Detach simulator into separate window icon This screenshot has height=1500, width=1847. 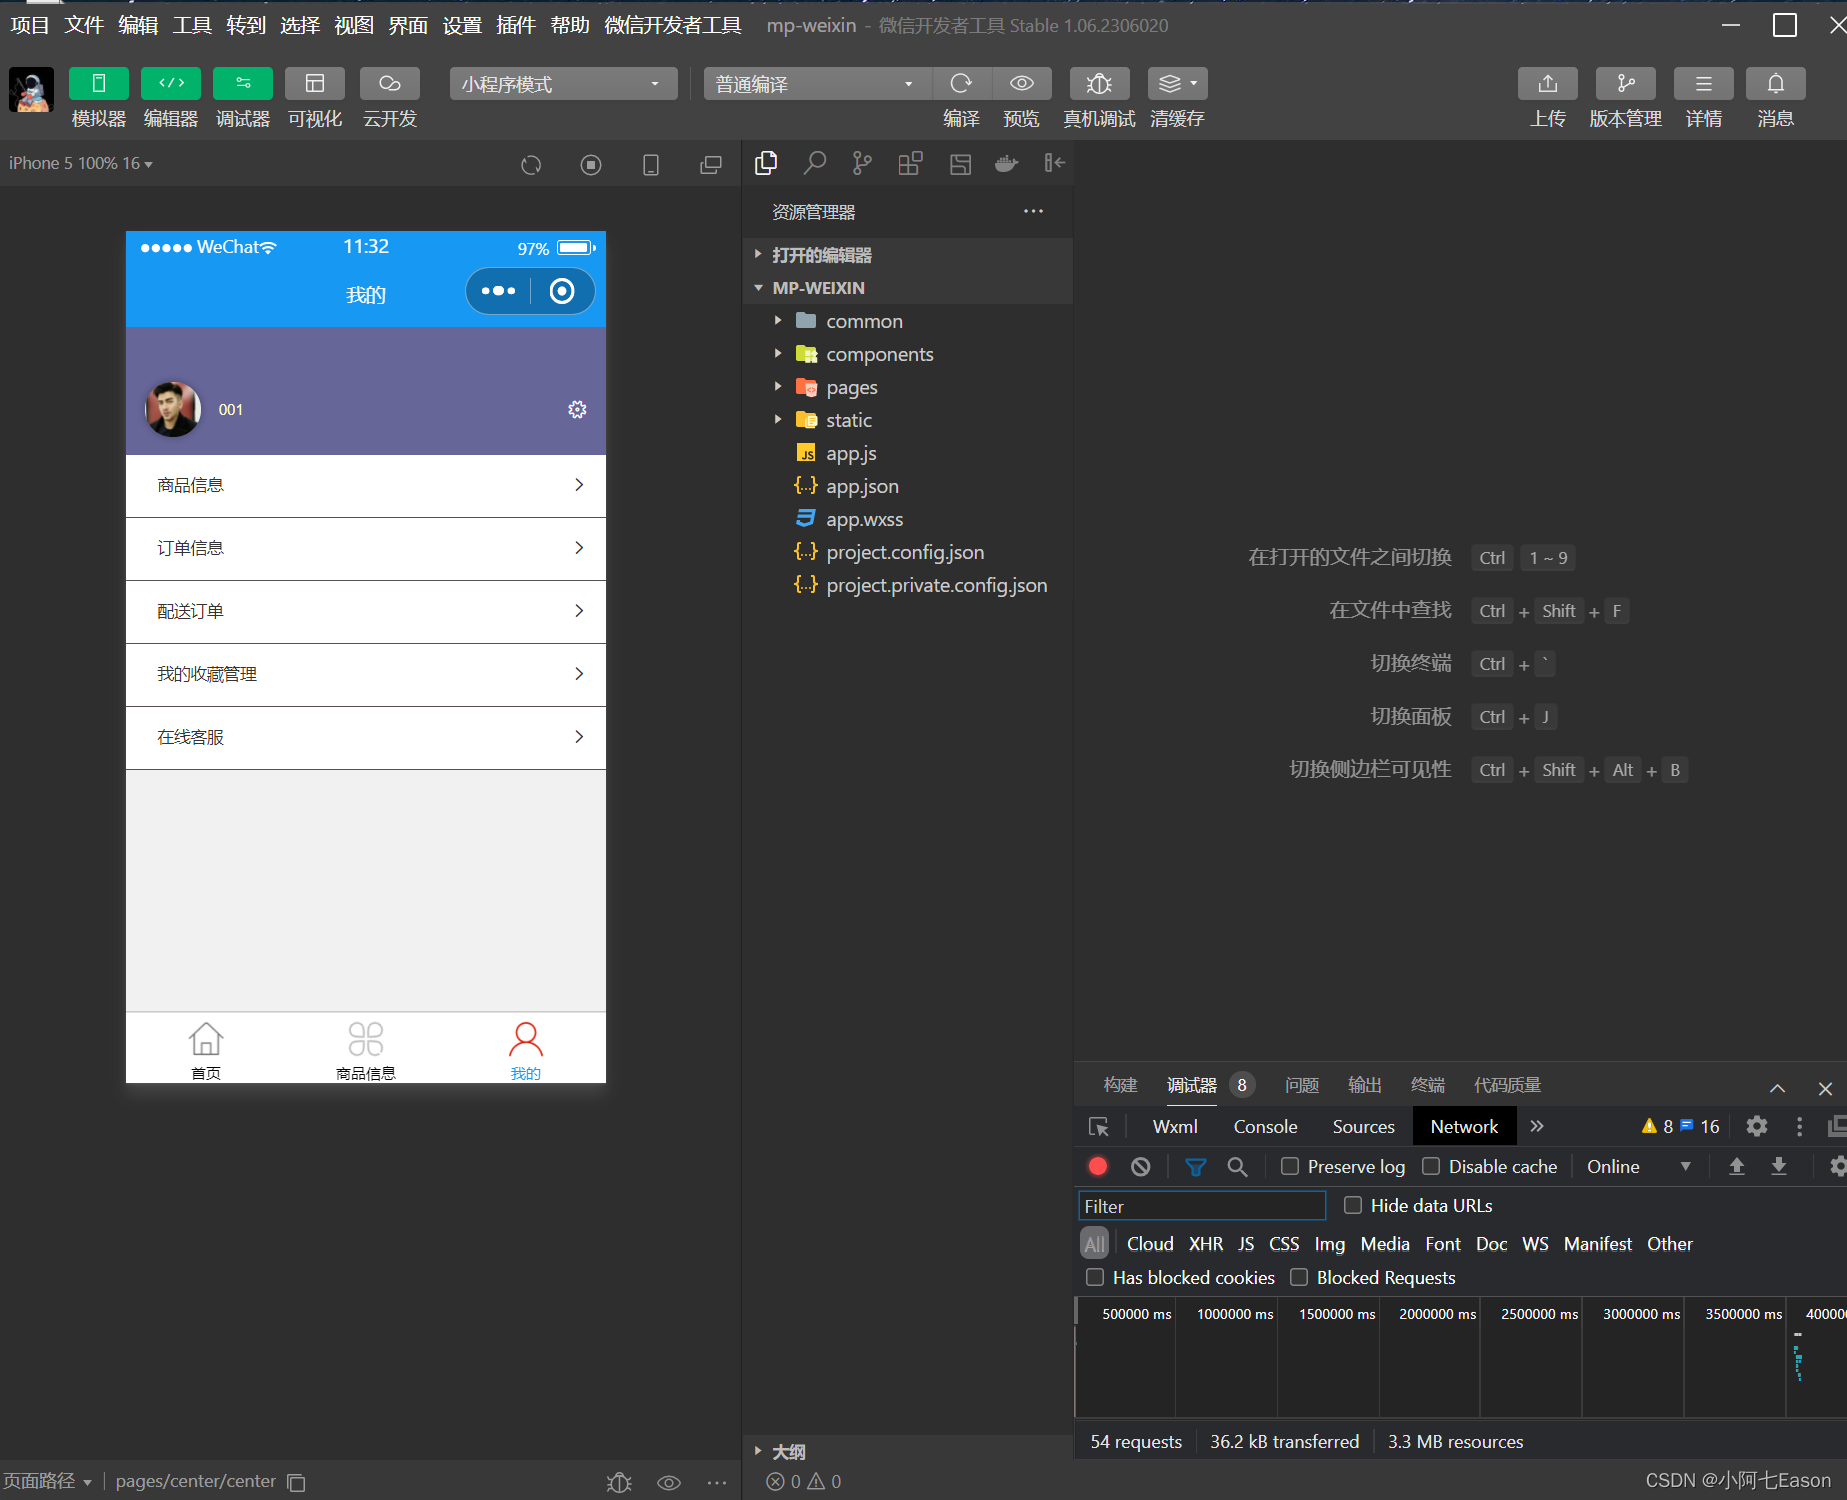coord(711,165)
